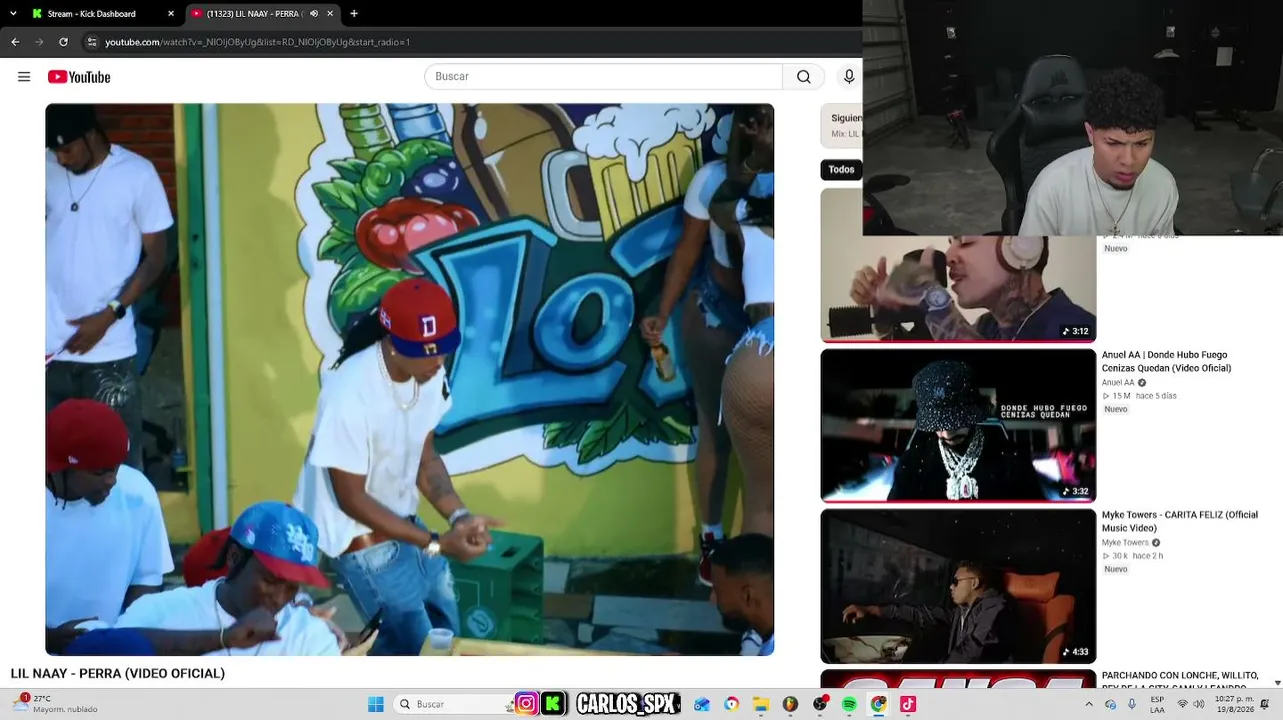View site information icon in address bar

pyautogui.click(x=91, y=42)
